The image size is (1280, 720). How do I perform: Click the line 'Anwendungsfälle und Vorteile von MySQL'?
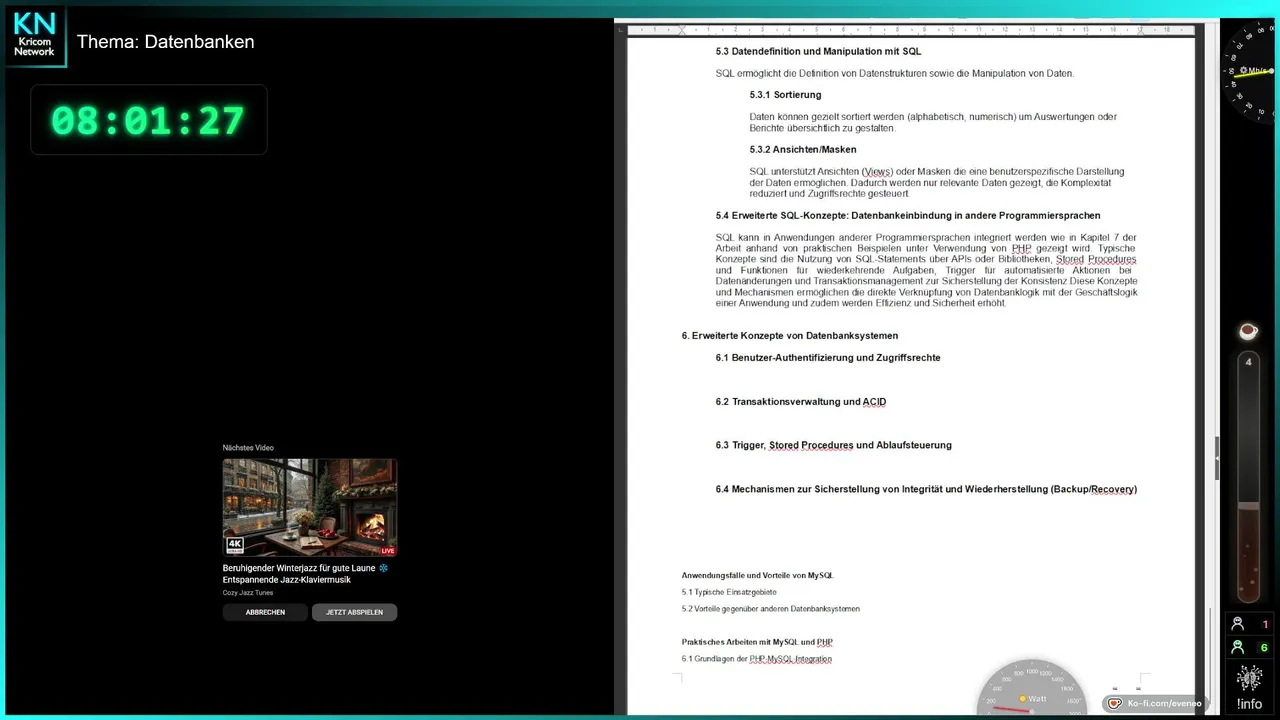click(758, 576)
